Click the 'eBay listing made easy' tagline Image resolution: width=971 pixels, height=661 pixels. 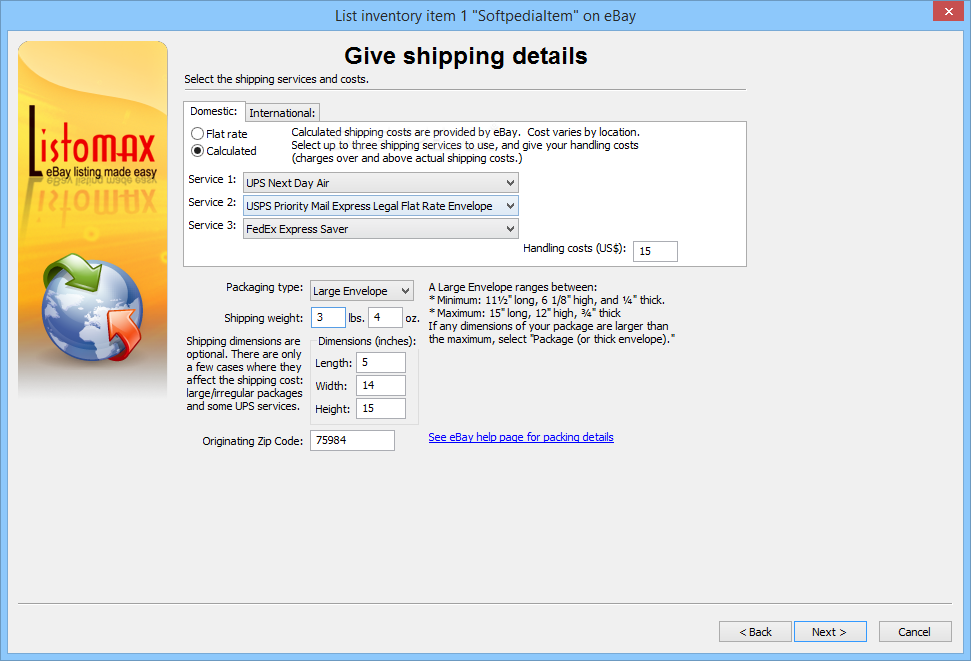102,172
